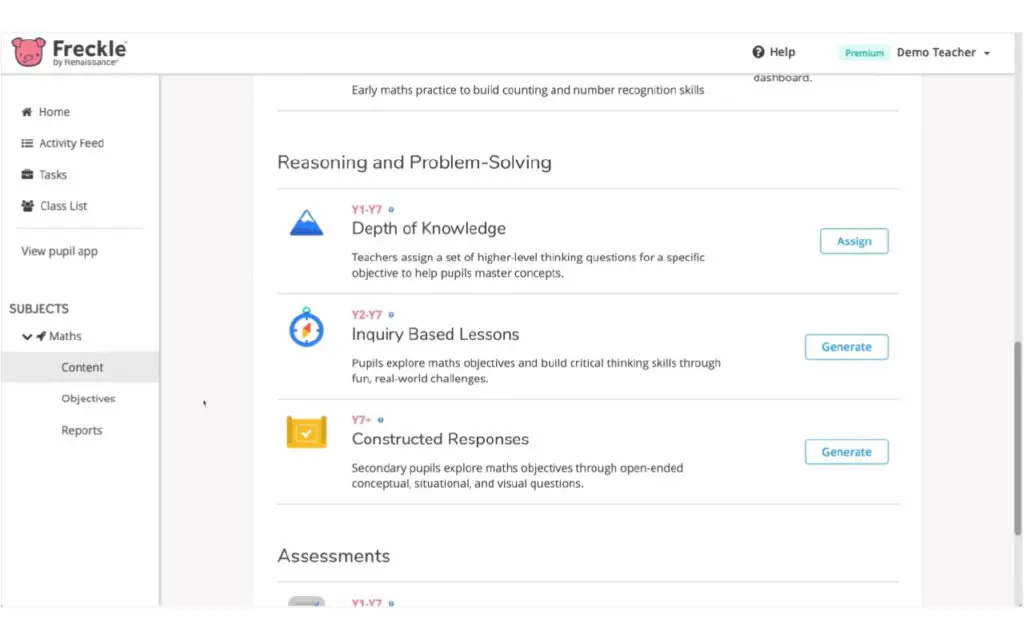
Task: Generate Constructed Responses
Action: pyautogui.click(x=846, y=452)
